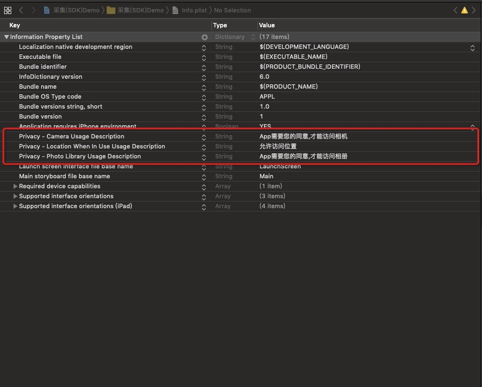Select Privacy - Photo Library Usage Description row
This screenshot has height=387, width=482.
point(241,156)
